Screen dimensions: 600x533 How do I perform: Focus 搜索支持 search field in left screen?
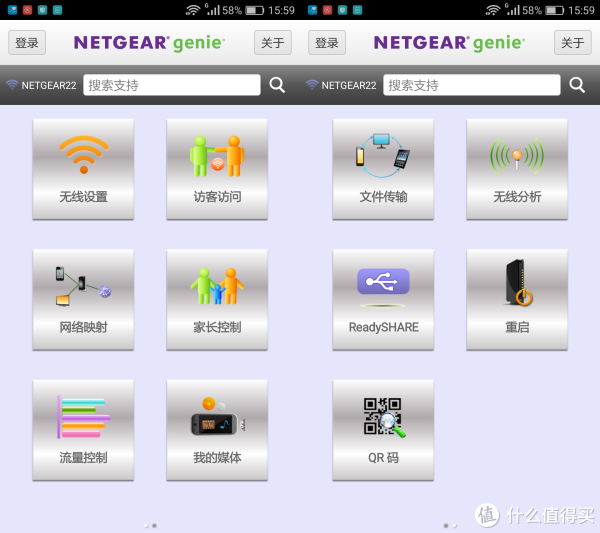(172, 85)
